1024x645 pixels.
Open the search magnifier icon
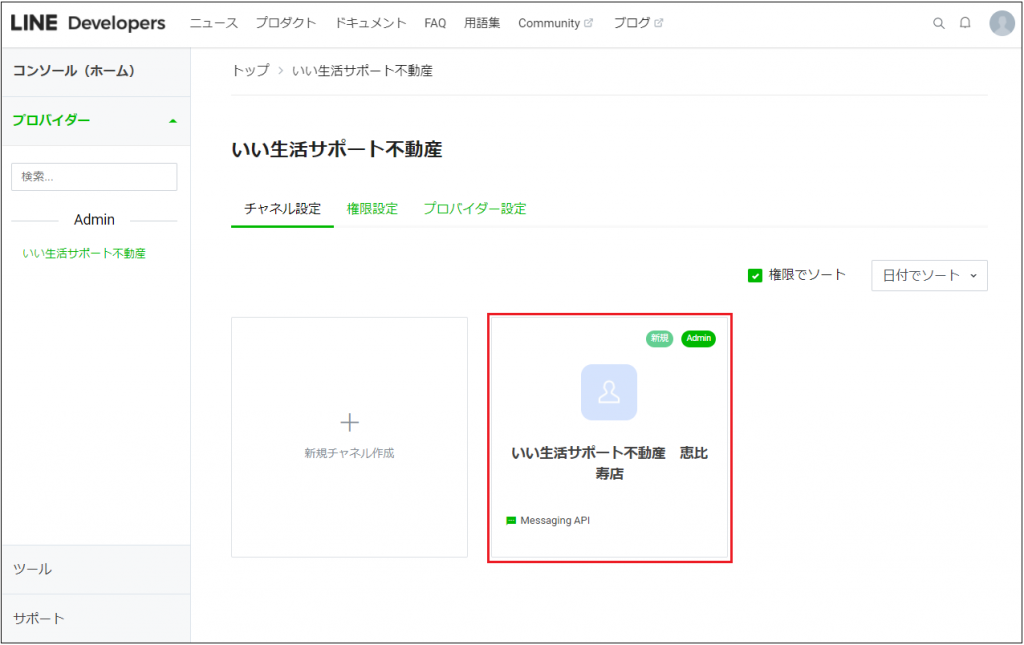point(938,24)
